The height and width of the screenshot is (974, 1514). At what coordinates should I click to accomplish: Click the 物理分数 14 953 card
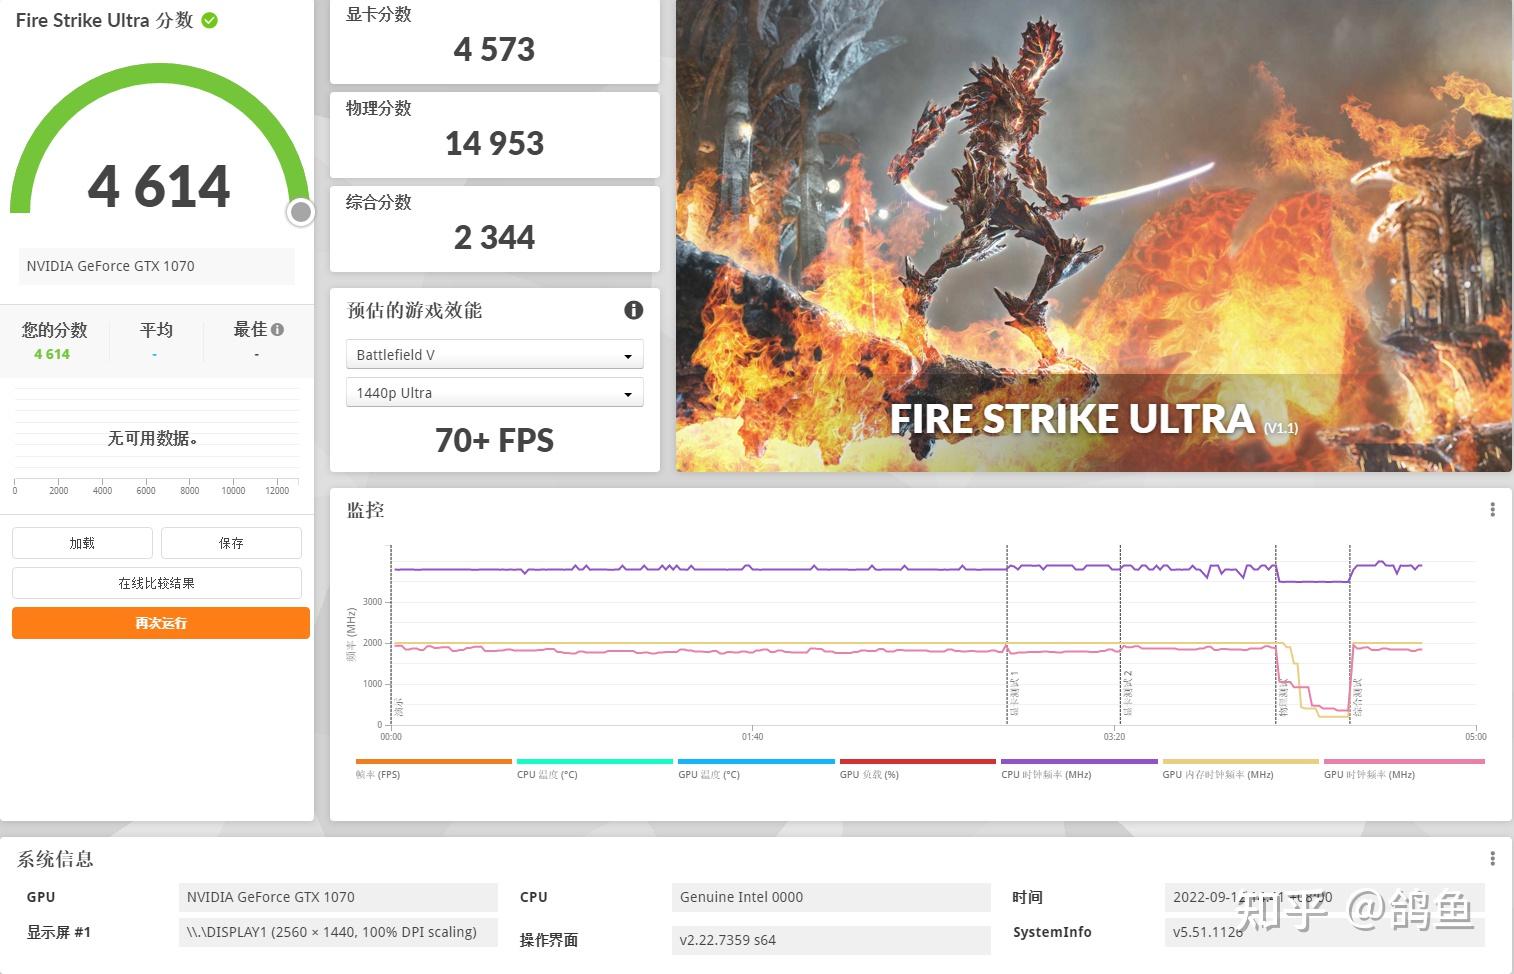coord(495,135)
